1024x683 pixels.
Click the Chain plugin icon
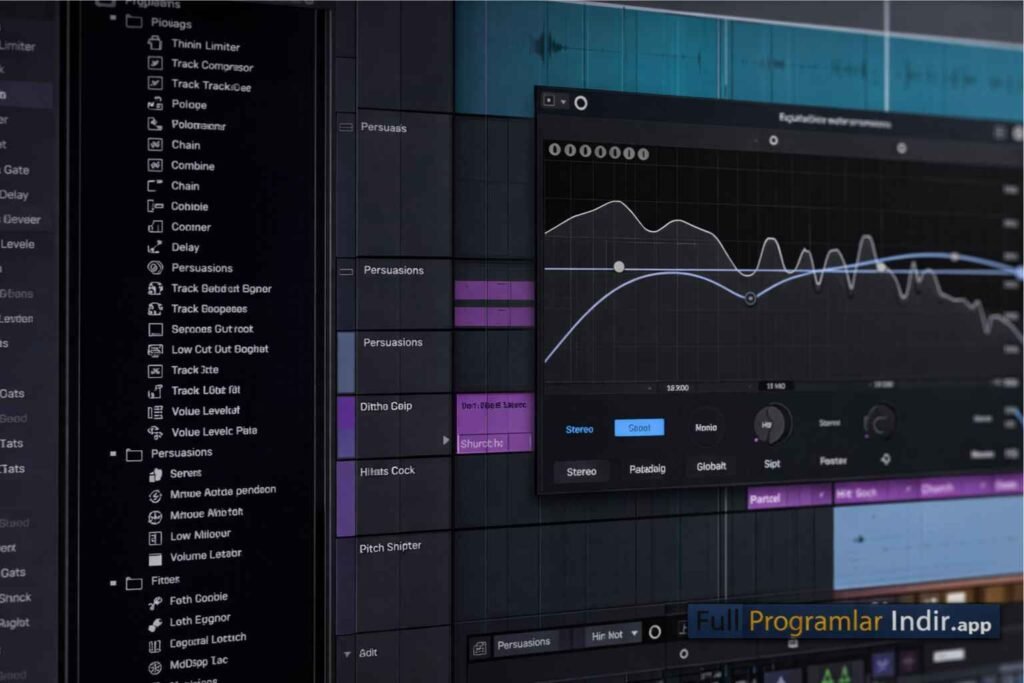pyautogui.click(x=155, y=145)
